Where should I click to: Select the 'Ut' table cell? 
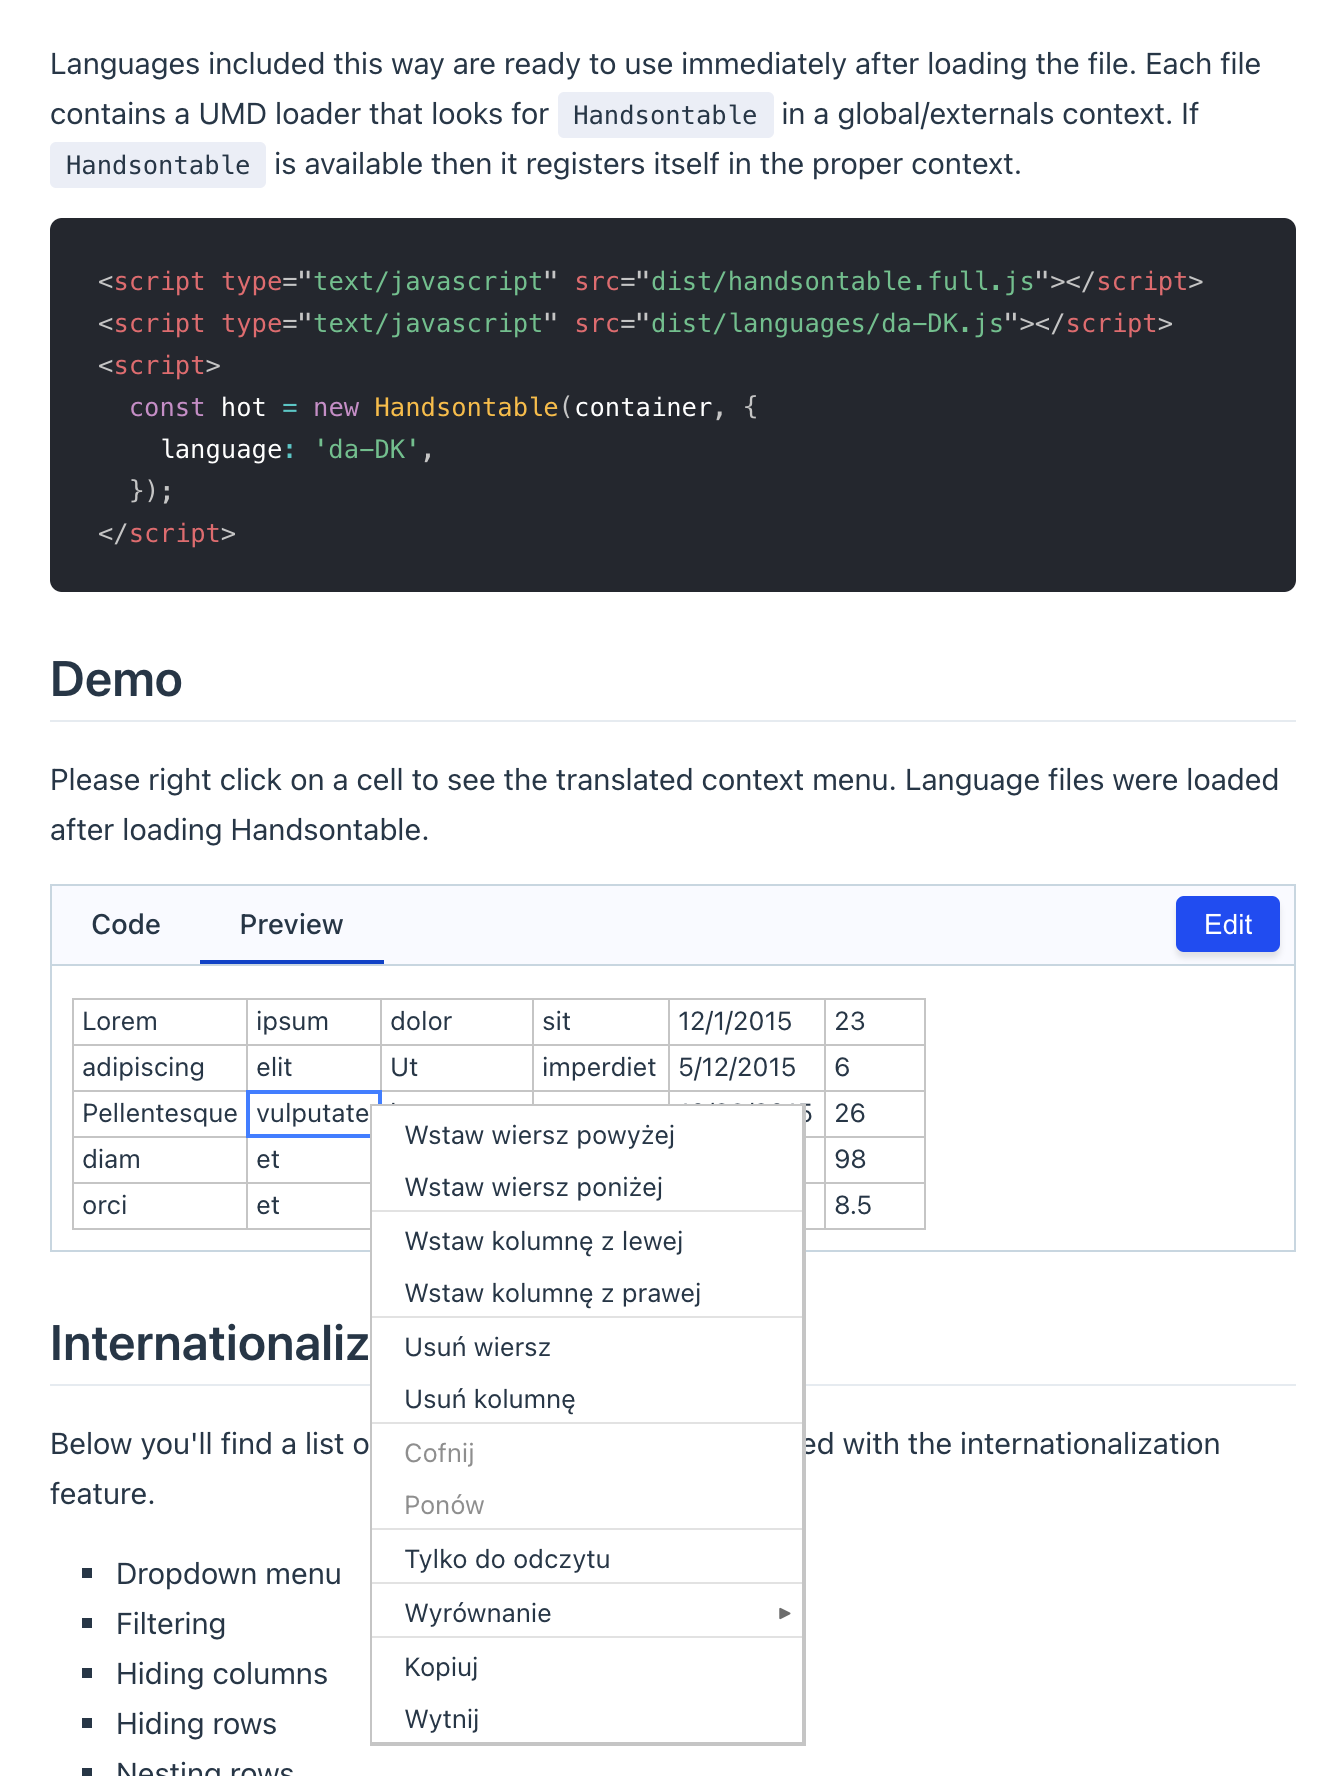(x=457, y=1067)
